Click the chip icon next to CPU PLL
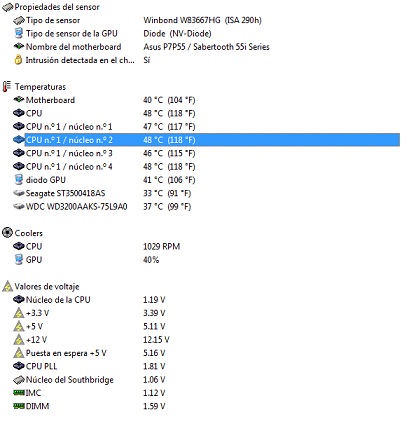Screen dimensions: 411x445 tap(19, 366)
